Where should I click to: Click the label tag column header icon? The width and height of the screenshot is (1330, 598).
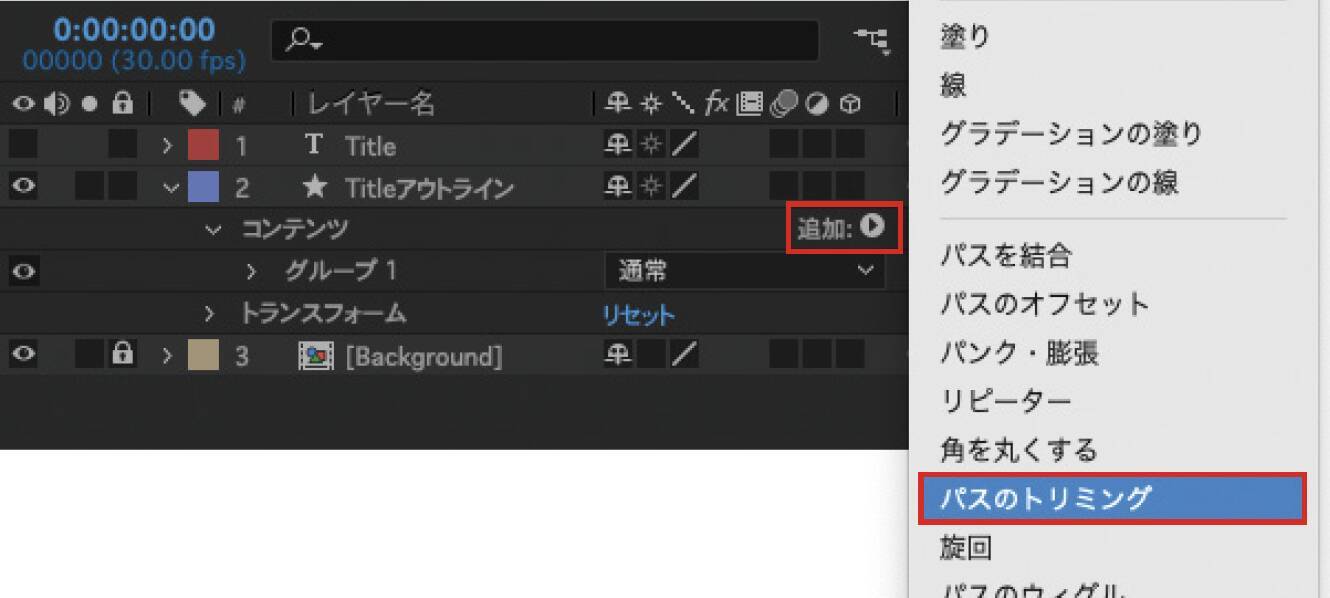[192, 103]
